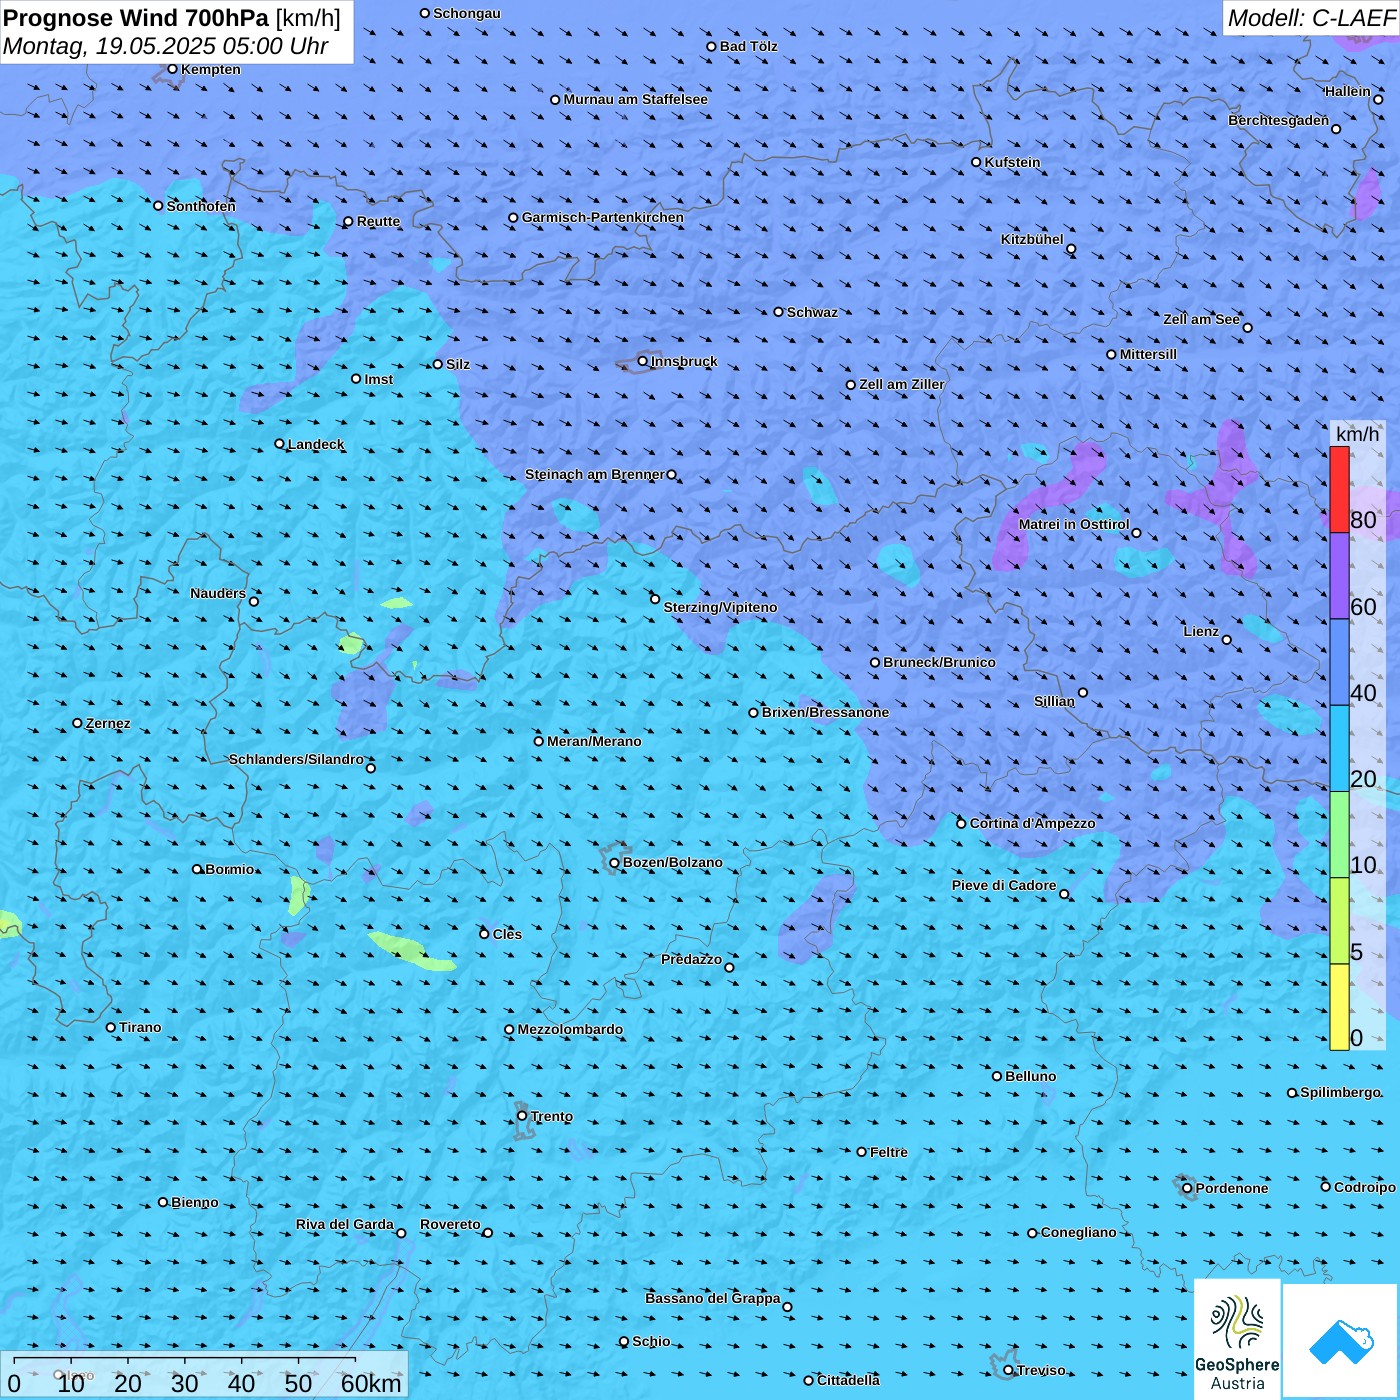Click the green 10–20 km/h legend swatch

tap(1339, 835)
